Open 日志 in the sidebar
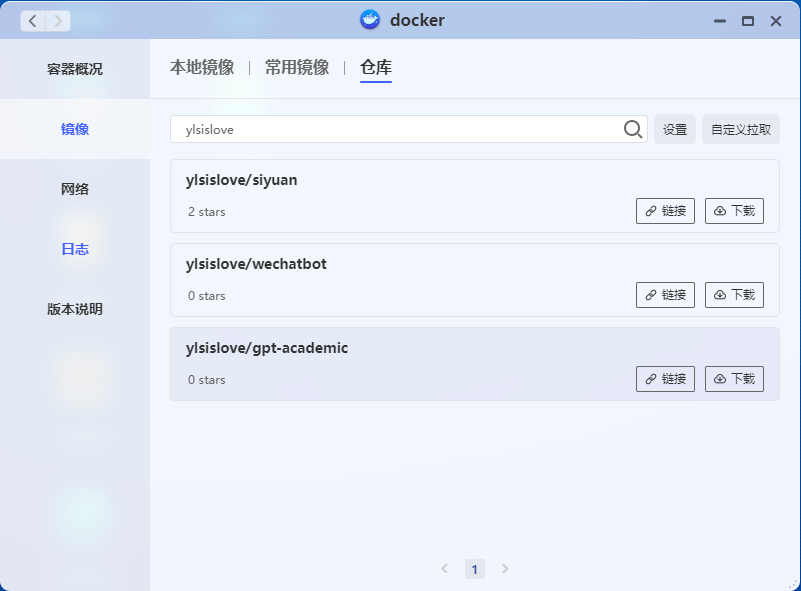 tap(75, 249)
